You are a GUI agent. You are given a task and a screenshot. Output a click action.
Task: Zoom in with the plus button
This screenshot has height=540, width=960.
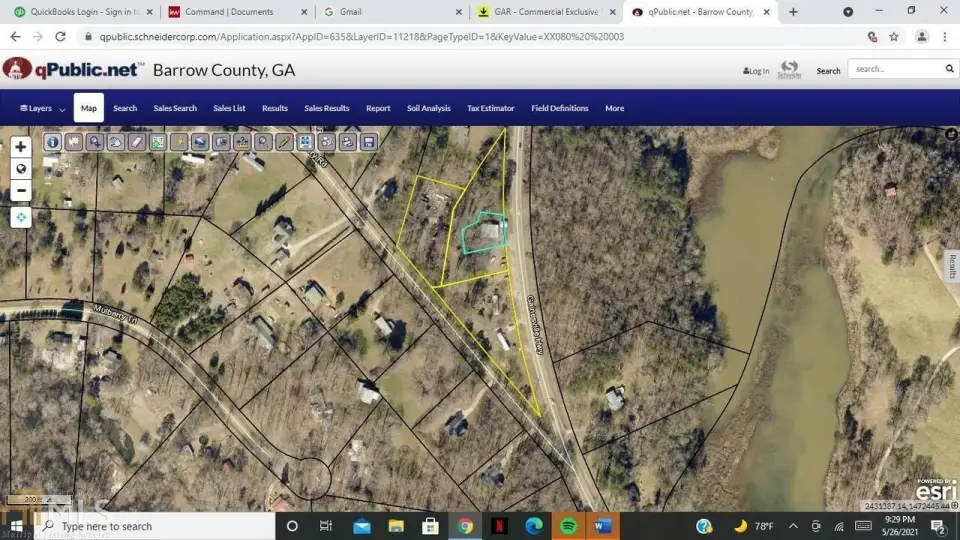point(20,147)
